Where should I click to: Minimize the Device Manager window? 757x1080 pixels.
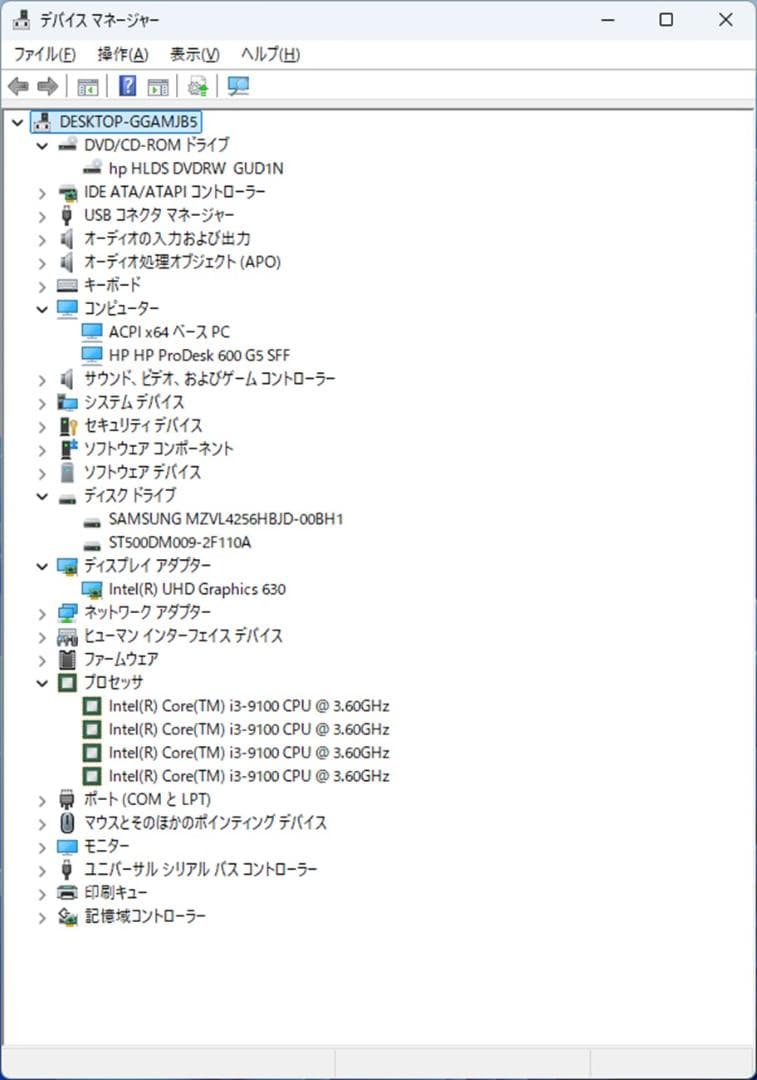tap(608, 19)
